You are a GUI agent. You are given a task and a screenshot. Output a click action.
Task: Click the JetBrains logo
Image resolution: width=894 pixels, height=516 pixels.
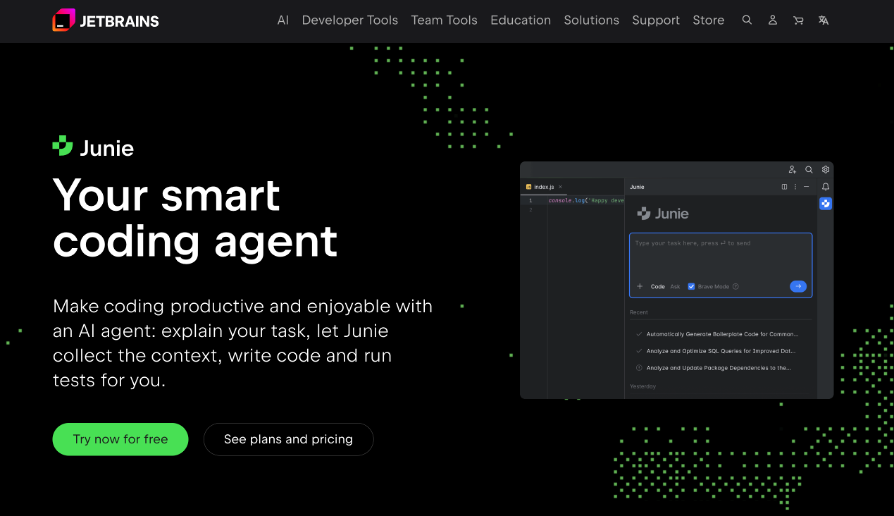pos(106,21)
